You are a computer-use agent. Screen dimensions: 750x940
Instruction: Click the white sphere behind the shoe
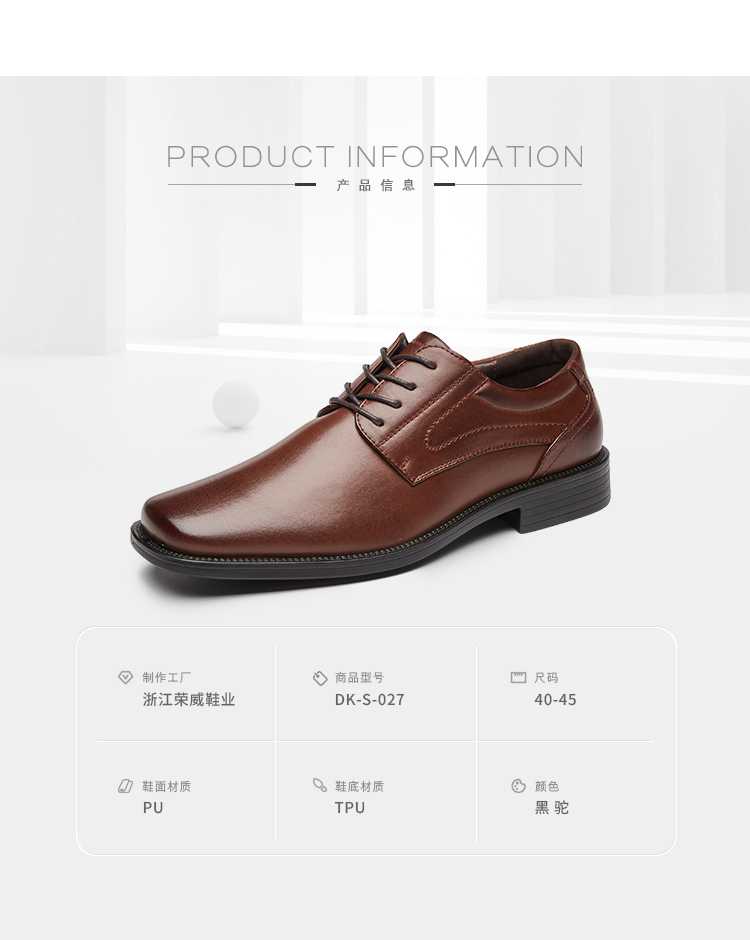(236, 403)
